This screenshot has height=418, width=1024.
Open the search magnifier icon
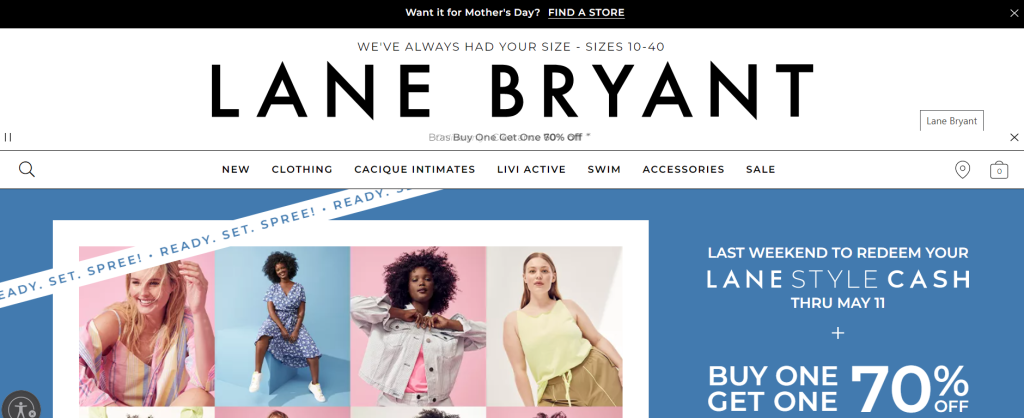tap(27, 170)
